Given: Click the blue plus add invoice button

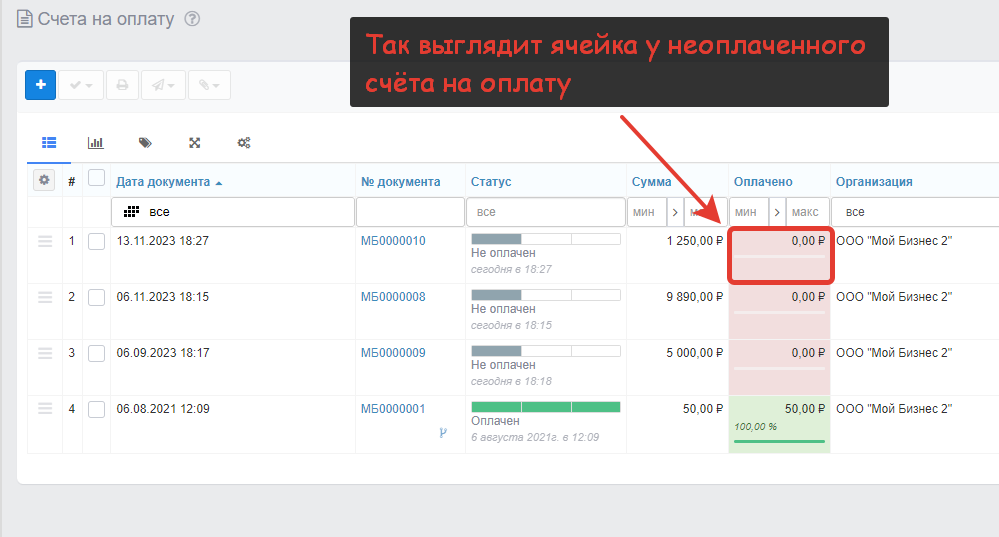Looking at the screenshot, I should (x=41, y=85).
